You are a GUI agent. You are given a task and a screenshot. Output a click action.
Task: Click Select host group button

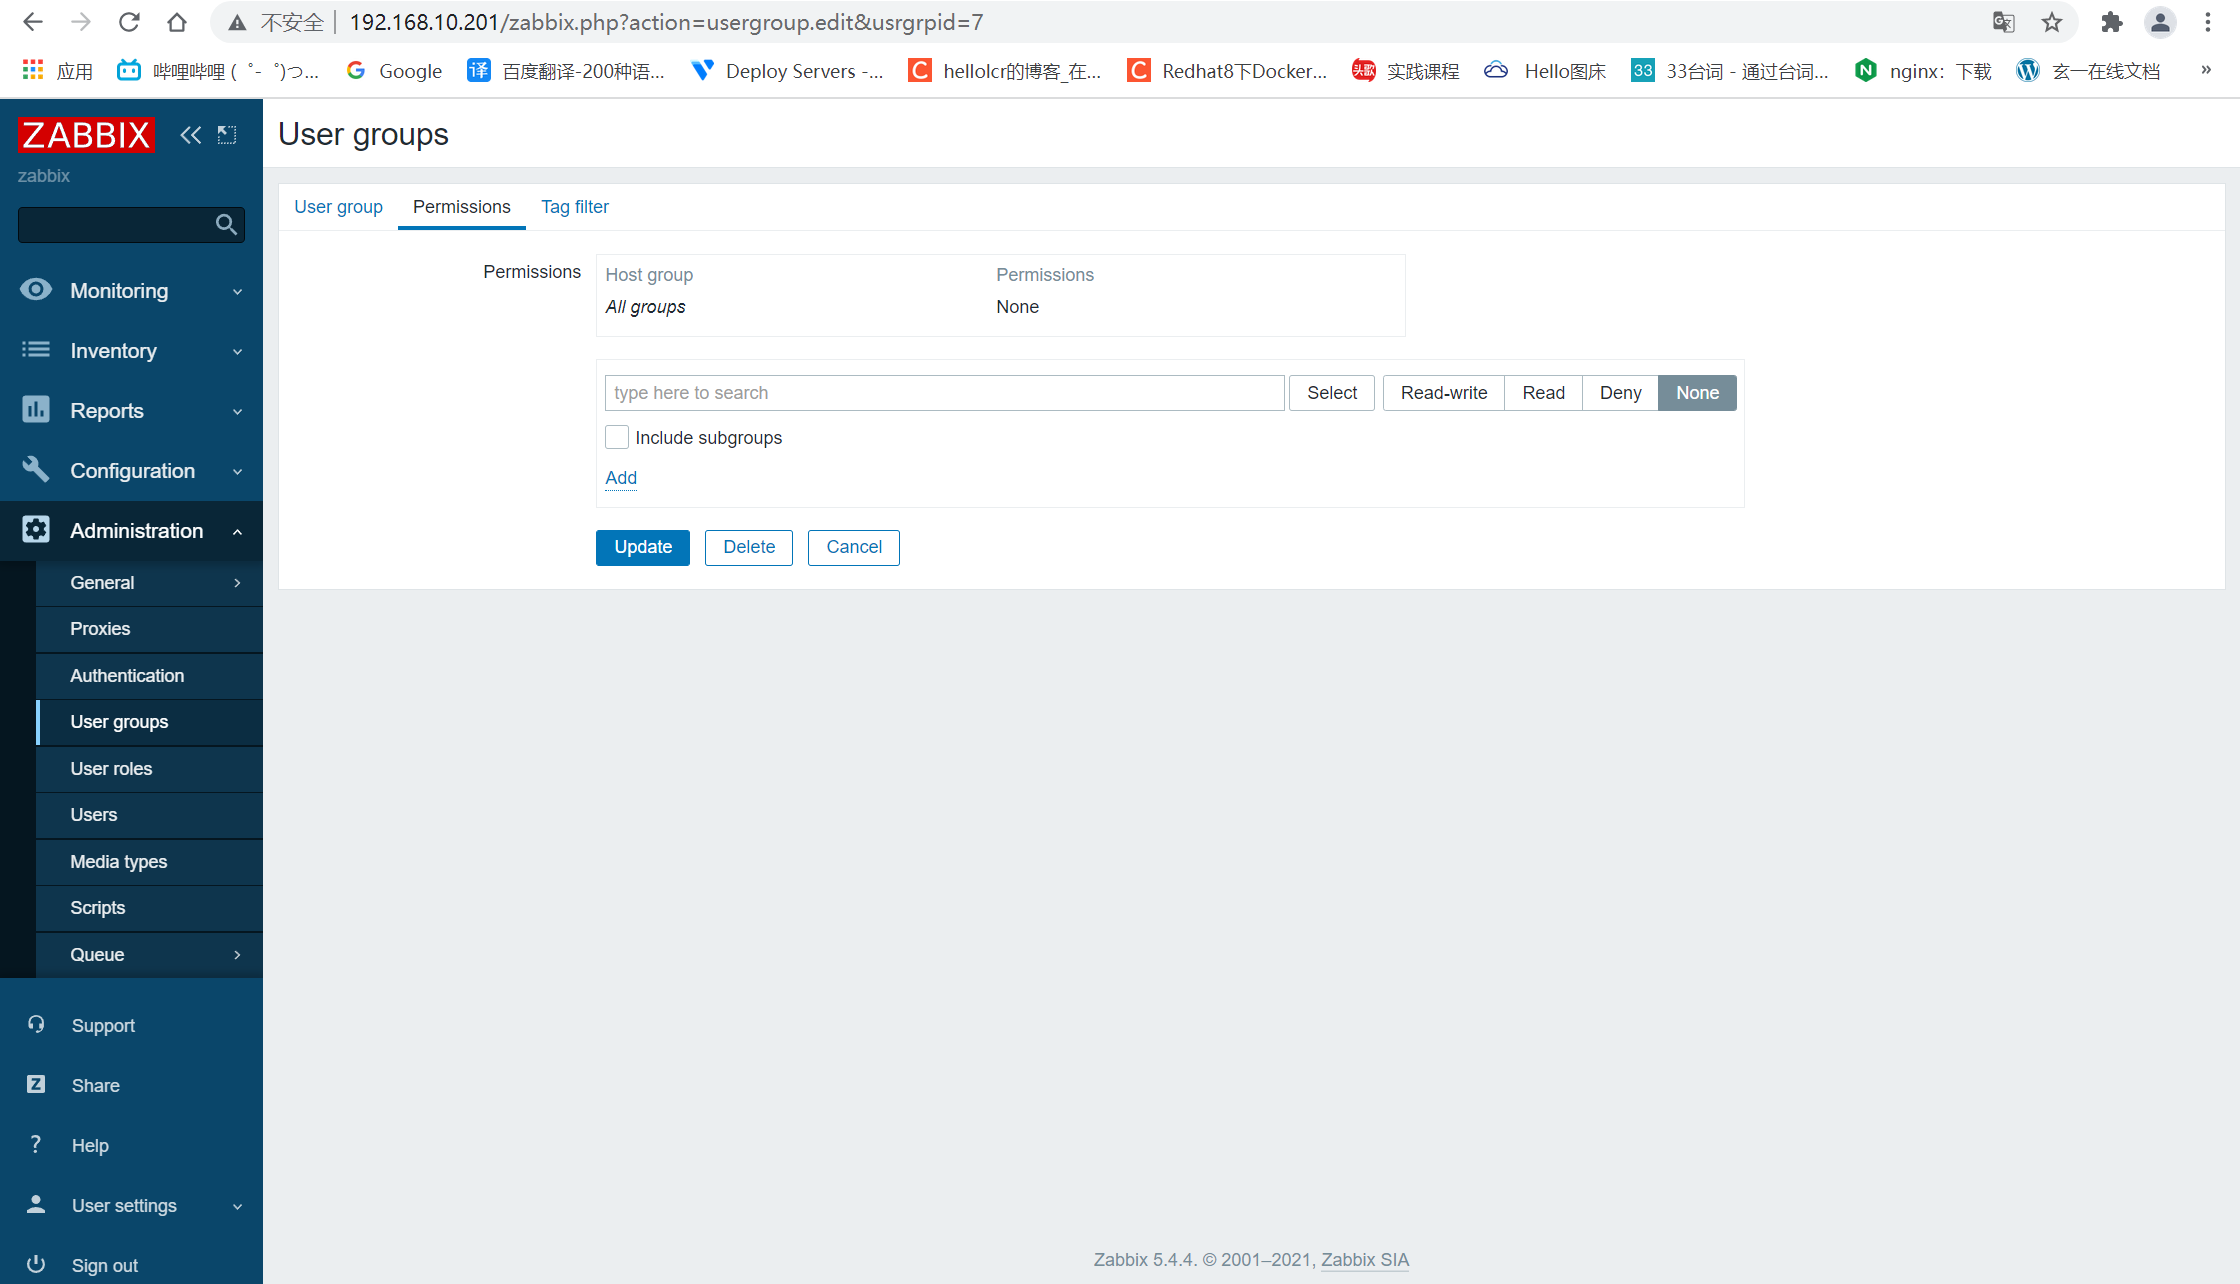(x=1331, y=393)
